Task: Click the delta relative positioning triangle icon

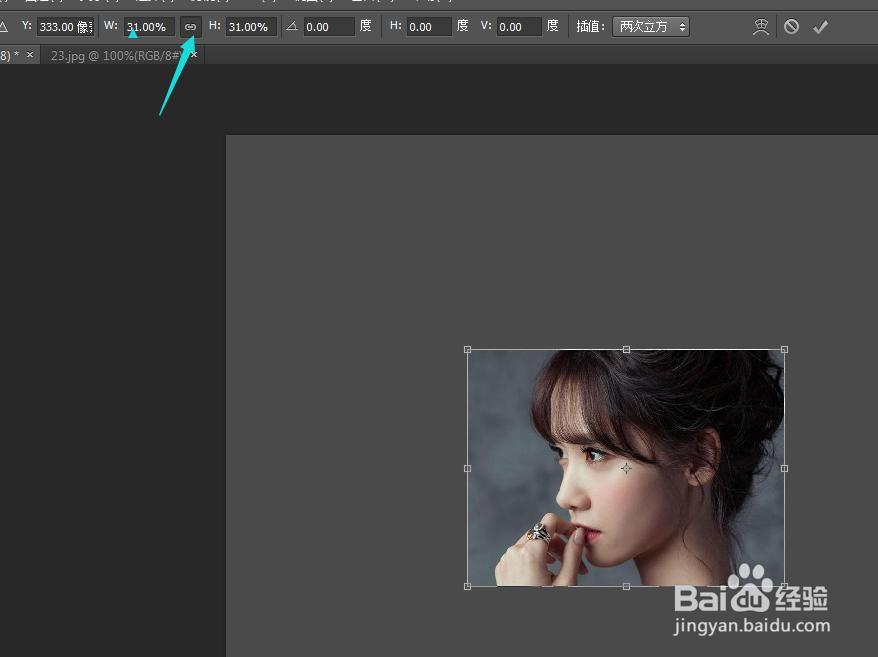Action: coord(3,26)
